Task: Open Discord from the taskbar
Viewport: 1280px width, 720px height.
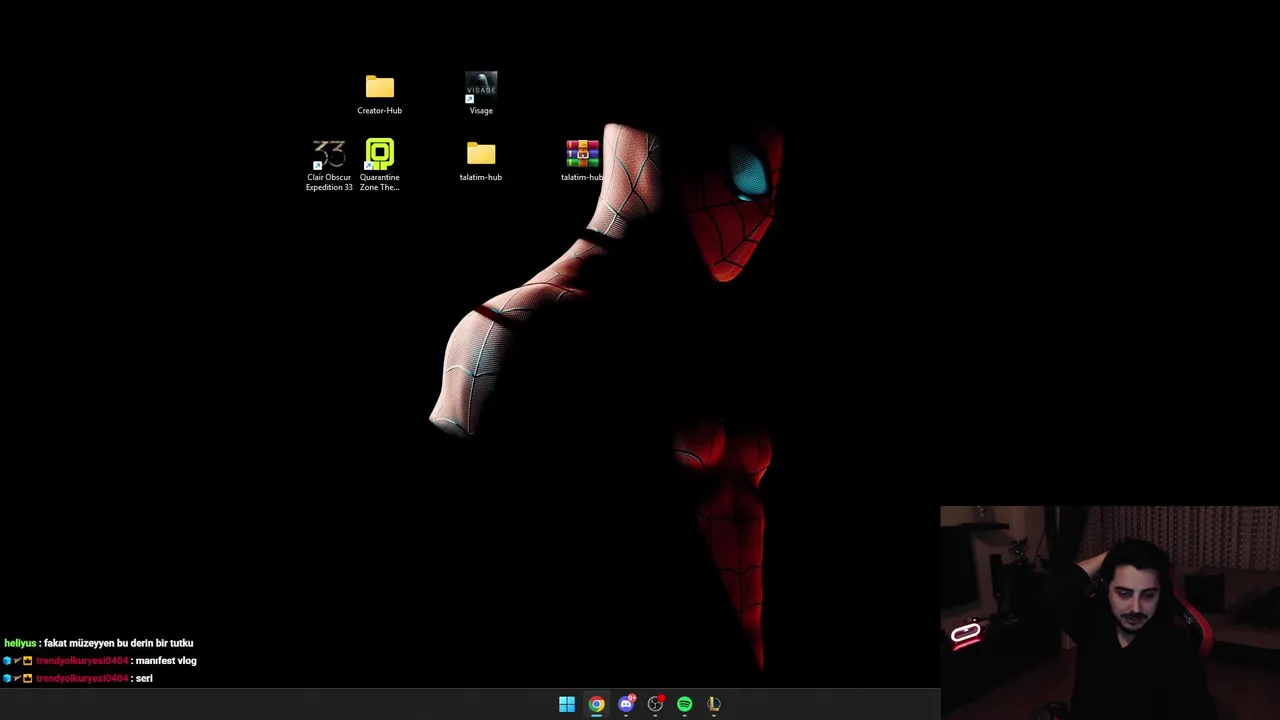Action: (626, 704)
